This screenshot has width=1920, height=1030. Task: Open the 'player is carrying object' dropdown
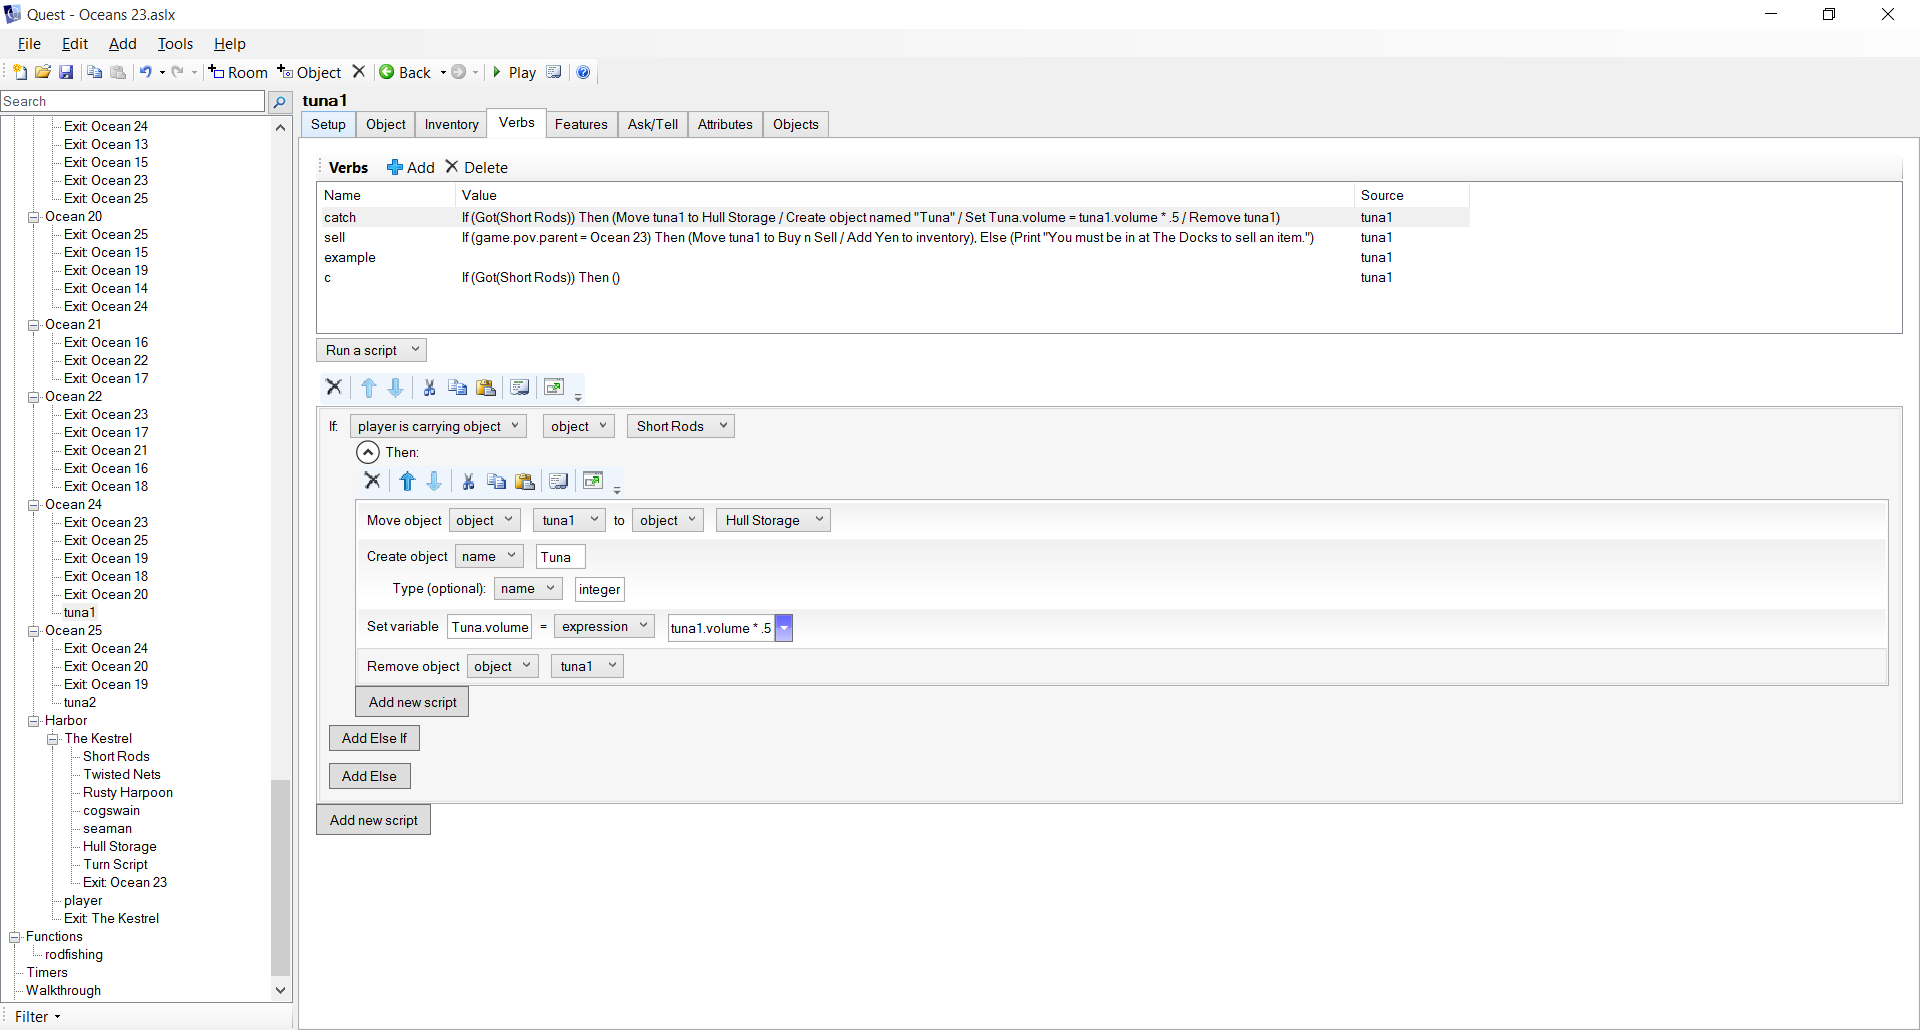pos(438,426)
